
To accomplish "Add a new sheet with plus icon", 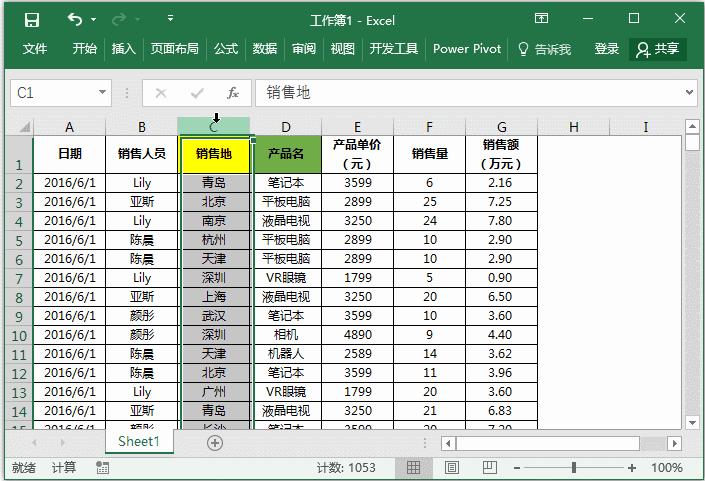I will click(x=215, y=443).
